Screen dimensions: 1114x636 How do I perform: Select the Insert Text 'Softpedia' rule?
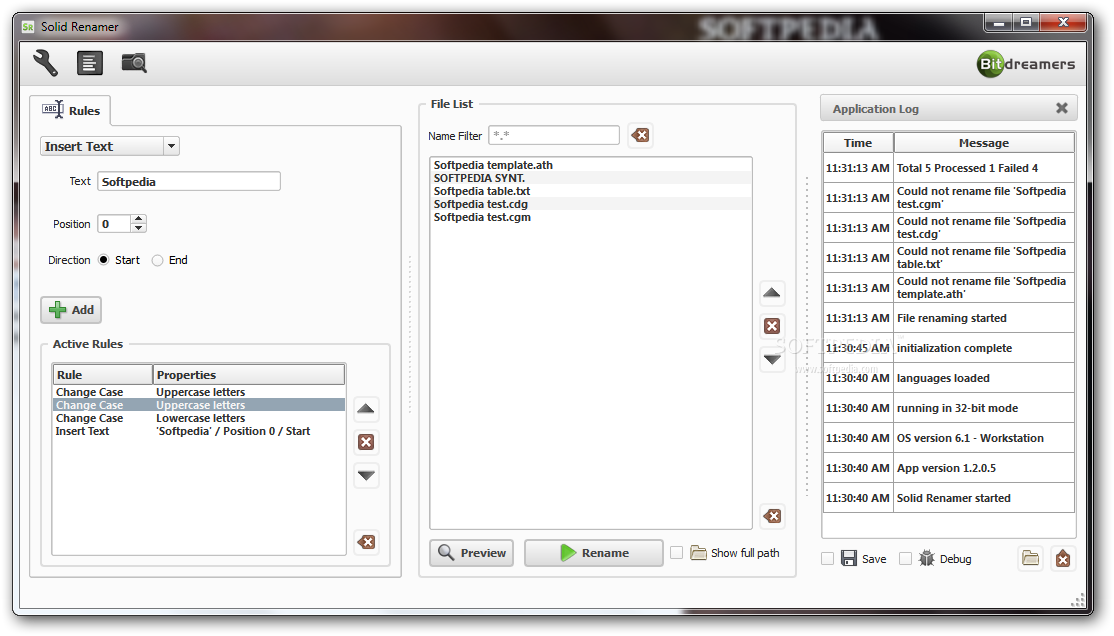click(x=199, y=431)
